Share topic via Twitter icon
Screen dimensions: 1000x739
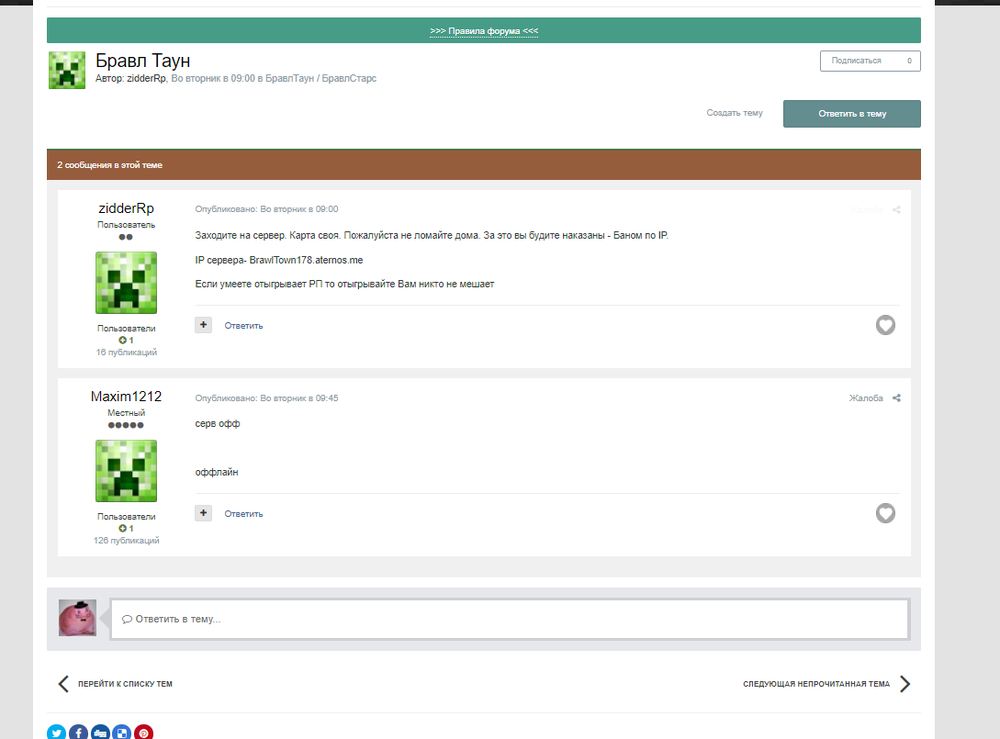tap(56, 733)
